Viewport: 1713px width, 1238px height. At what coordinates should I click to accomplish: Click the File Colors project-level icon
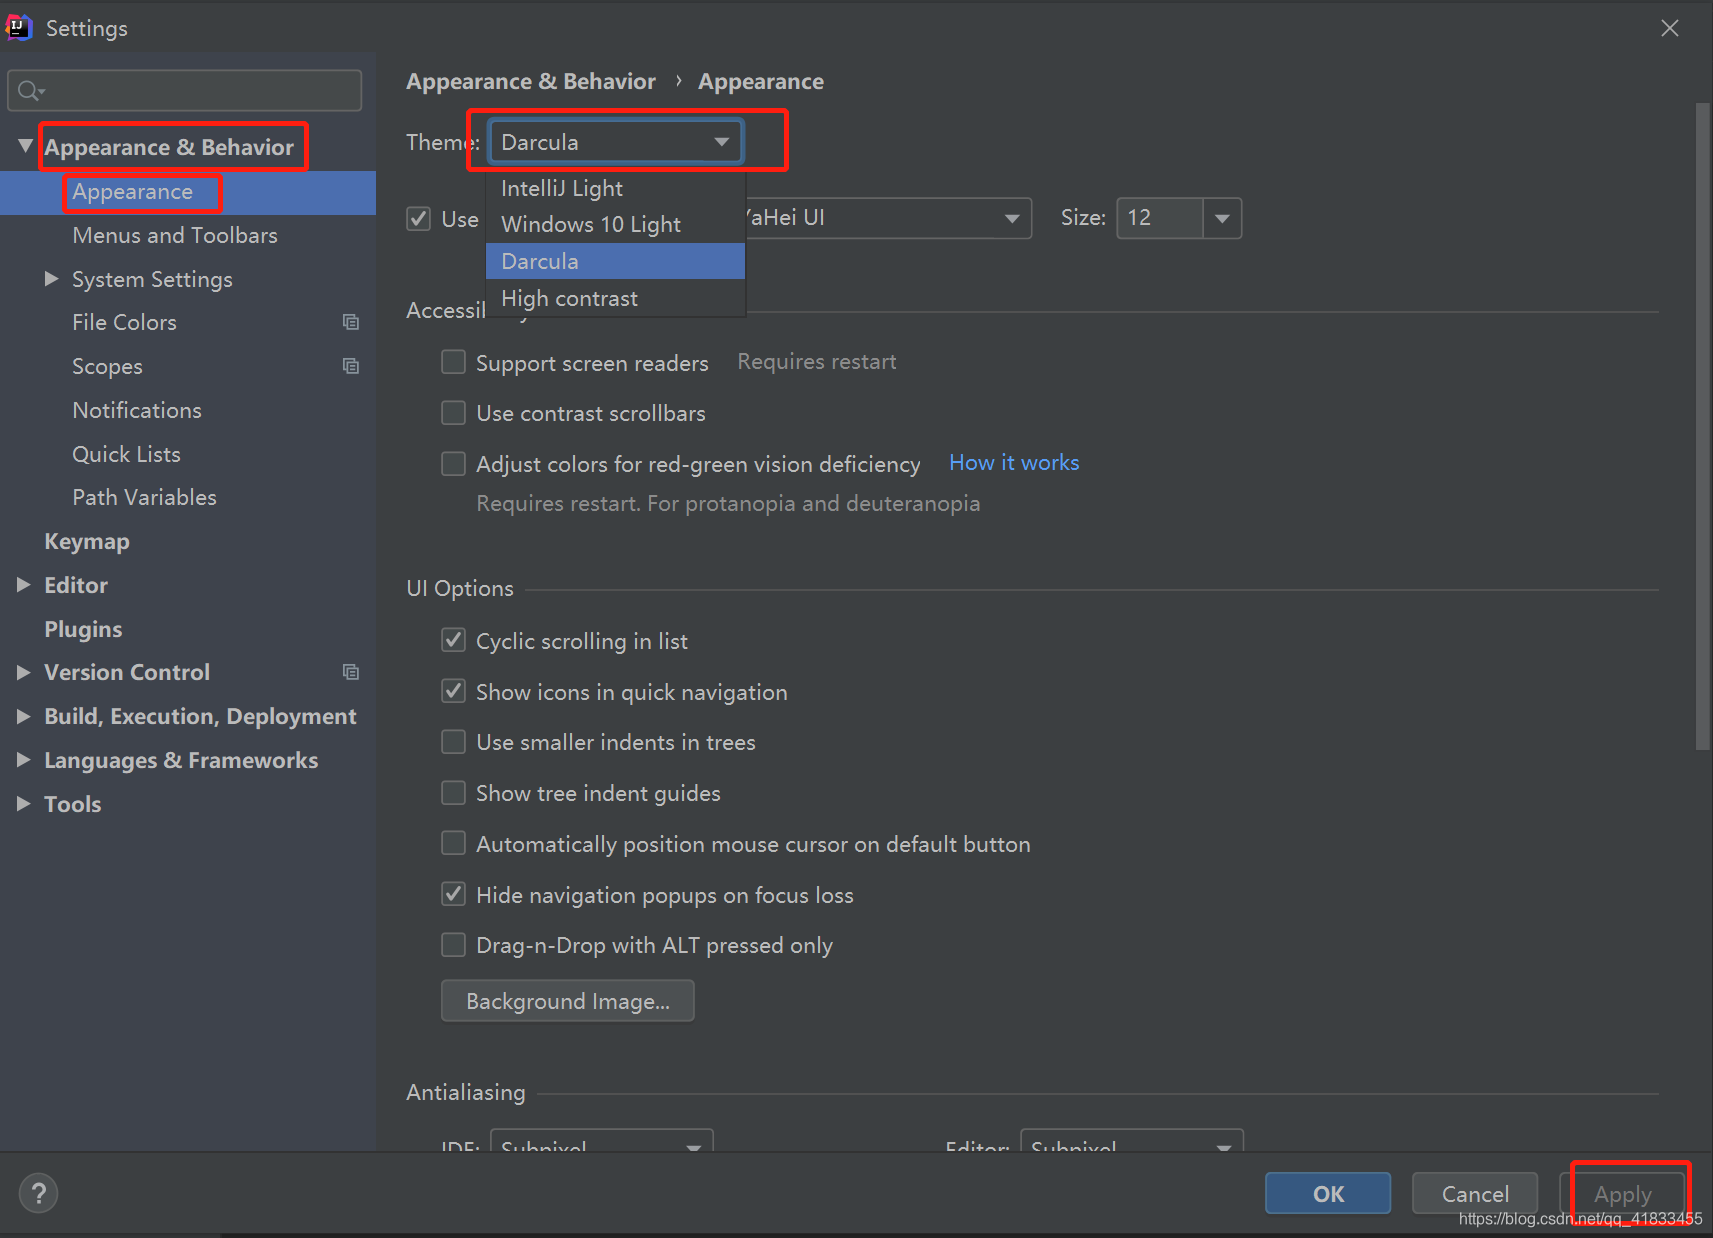351,322
